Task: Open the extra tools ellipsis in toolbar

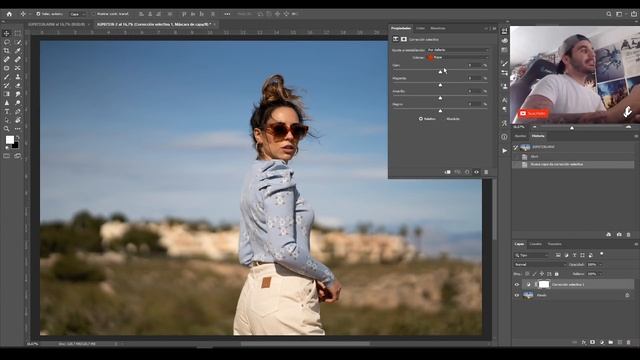Action: (18, 129)
